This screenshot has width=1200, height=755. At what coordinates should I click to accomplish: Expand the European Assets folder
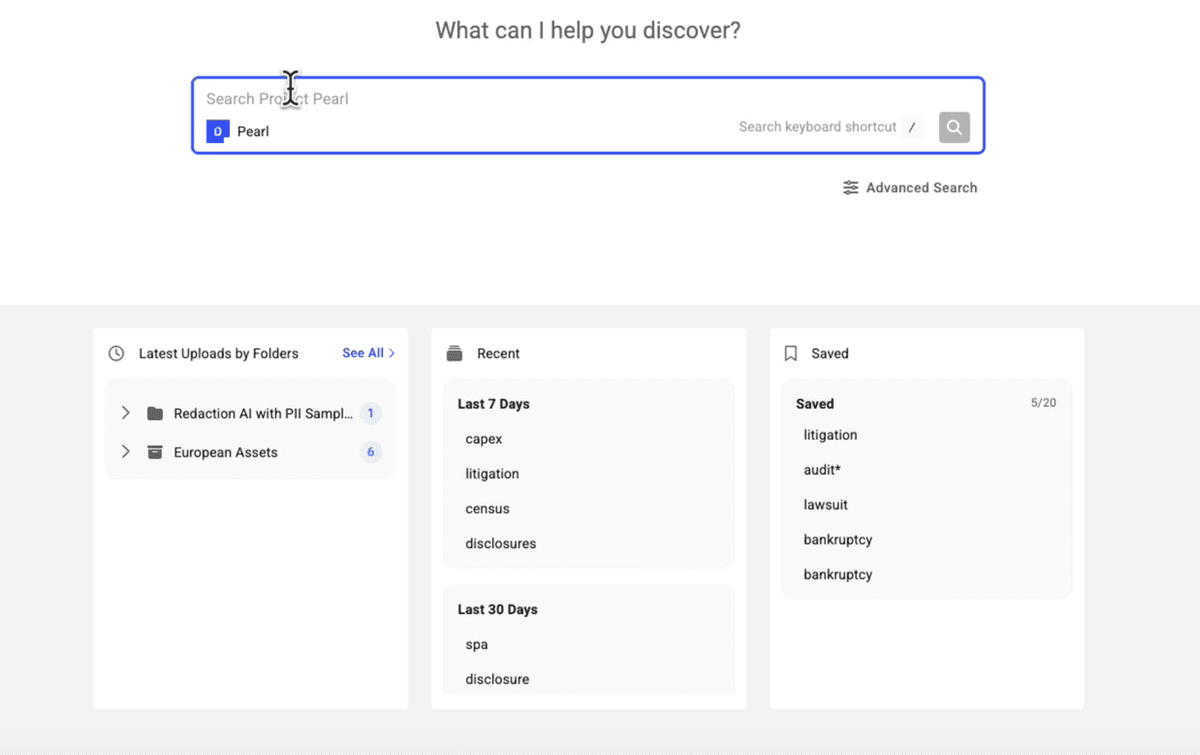125,452
